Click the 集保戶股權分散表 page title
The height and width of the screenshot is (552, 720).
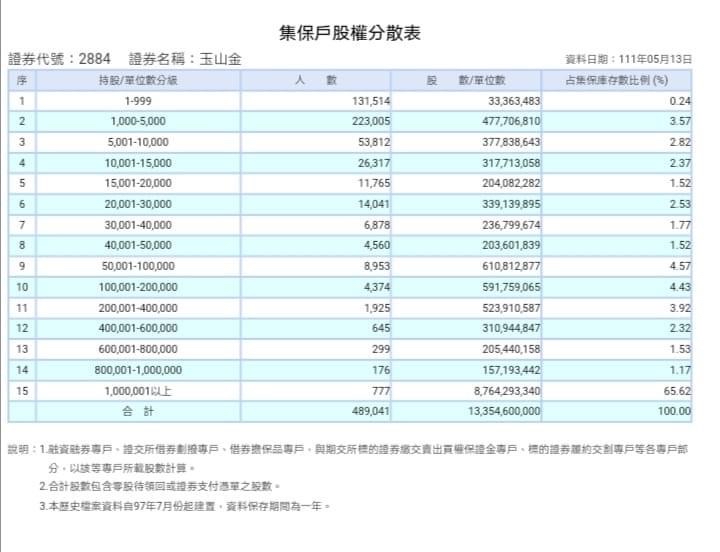(x=359, y=33)
